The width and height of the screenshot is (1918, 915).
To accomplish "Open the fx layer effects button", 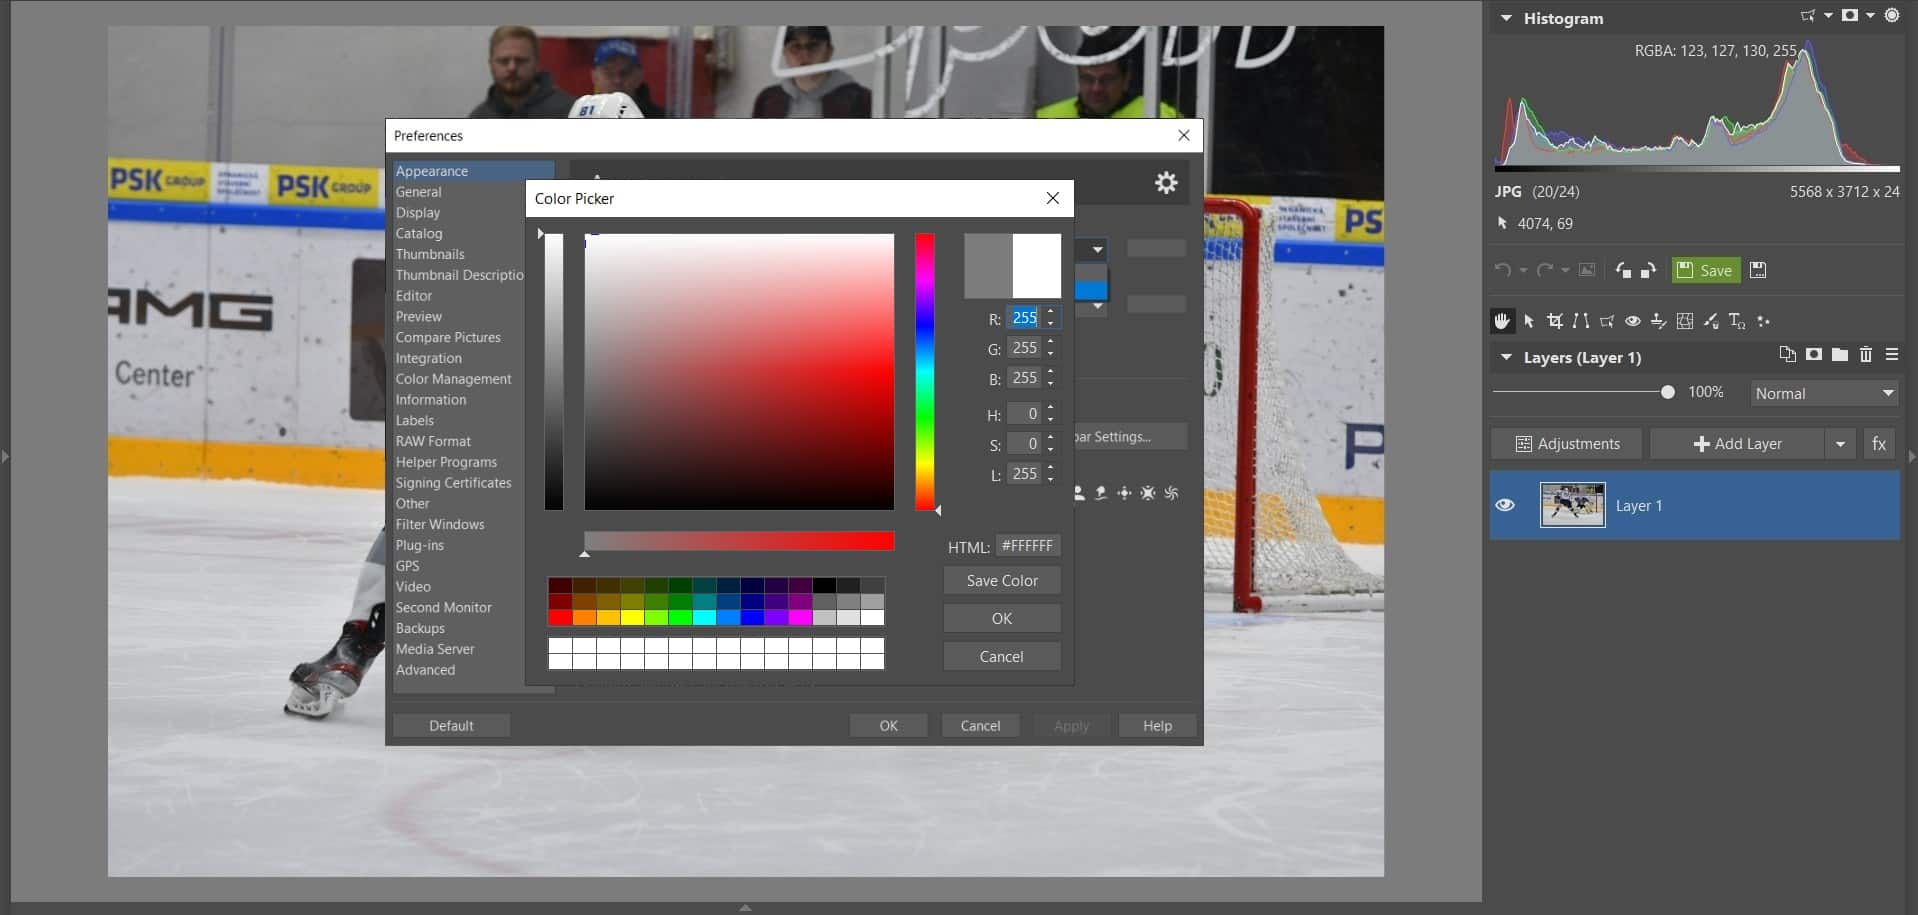I will pyautogui.click(x=1879, y=444).
